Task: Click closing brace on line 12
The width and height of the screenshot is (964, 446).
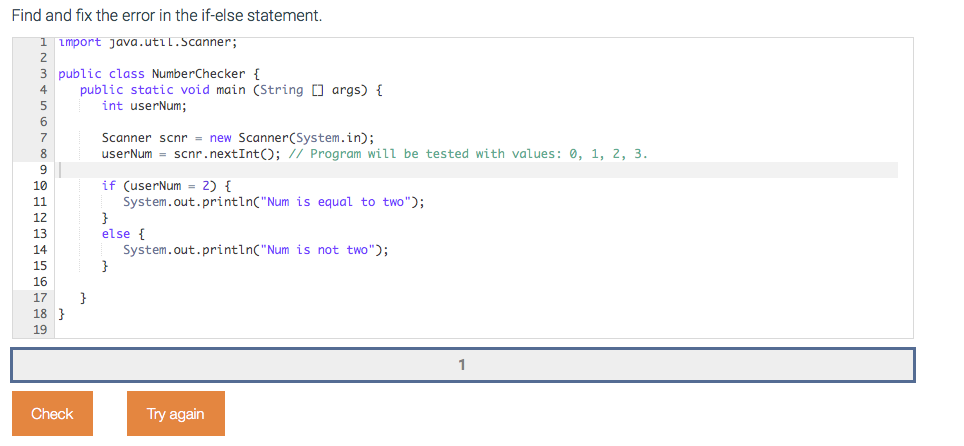Action: click(105, 218)
